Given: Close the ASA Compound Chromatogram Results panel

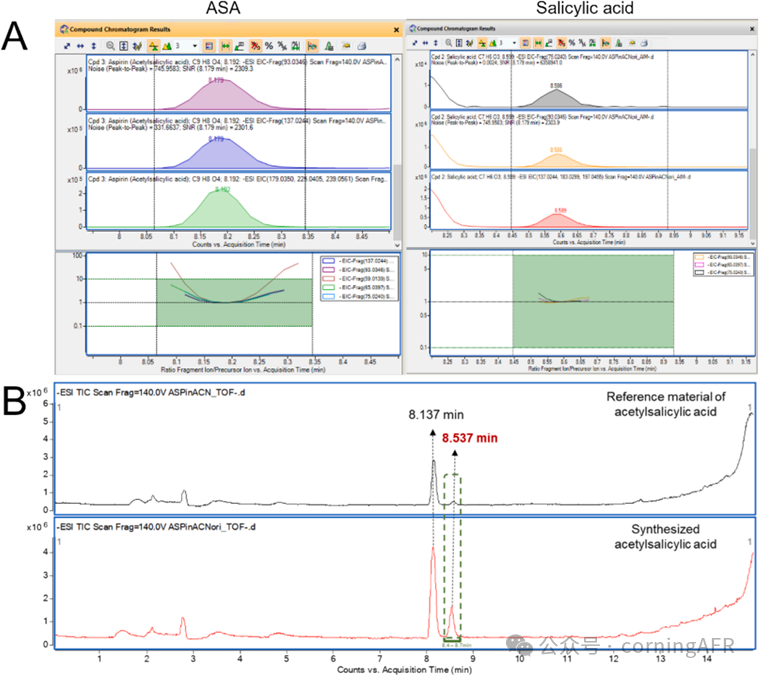Looking at the screenshot, I should coord(396,30).
